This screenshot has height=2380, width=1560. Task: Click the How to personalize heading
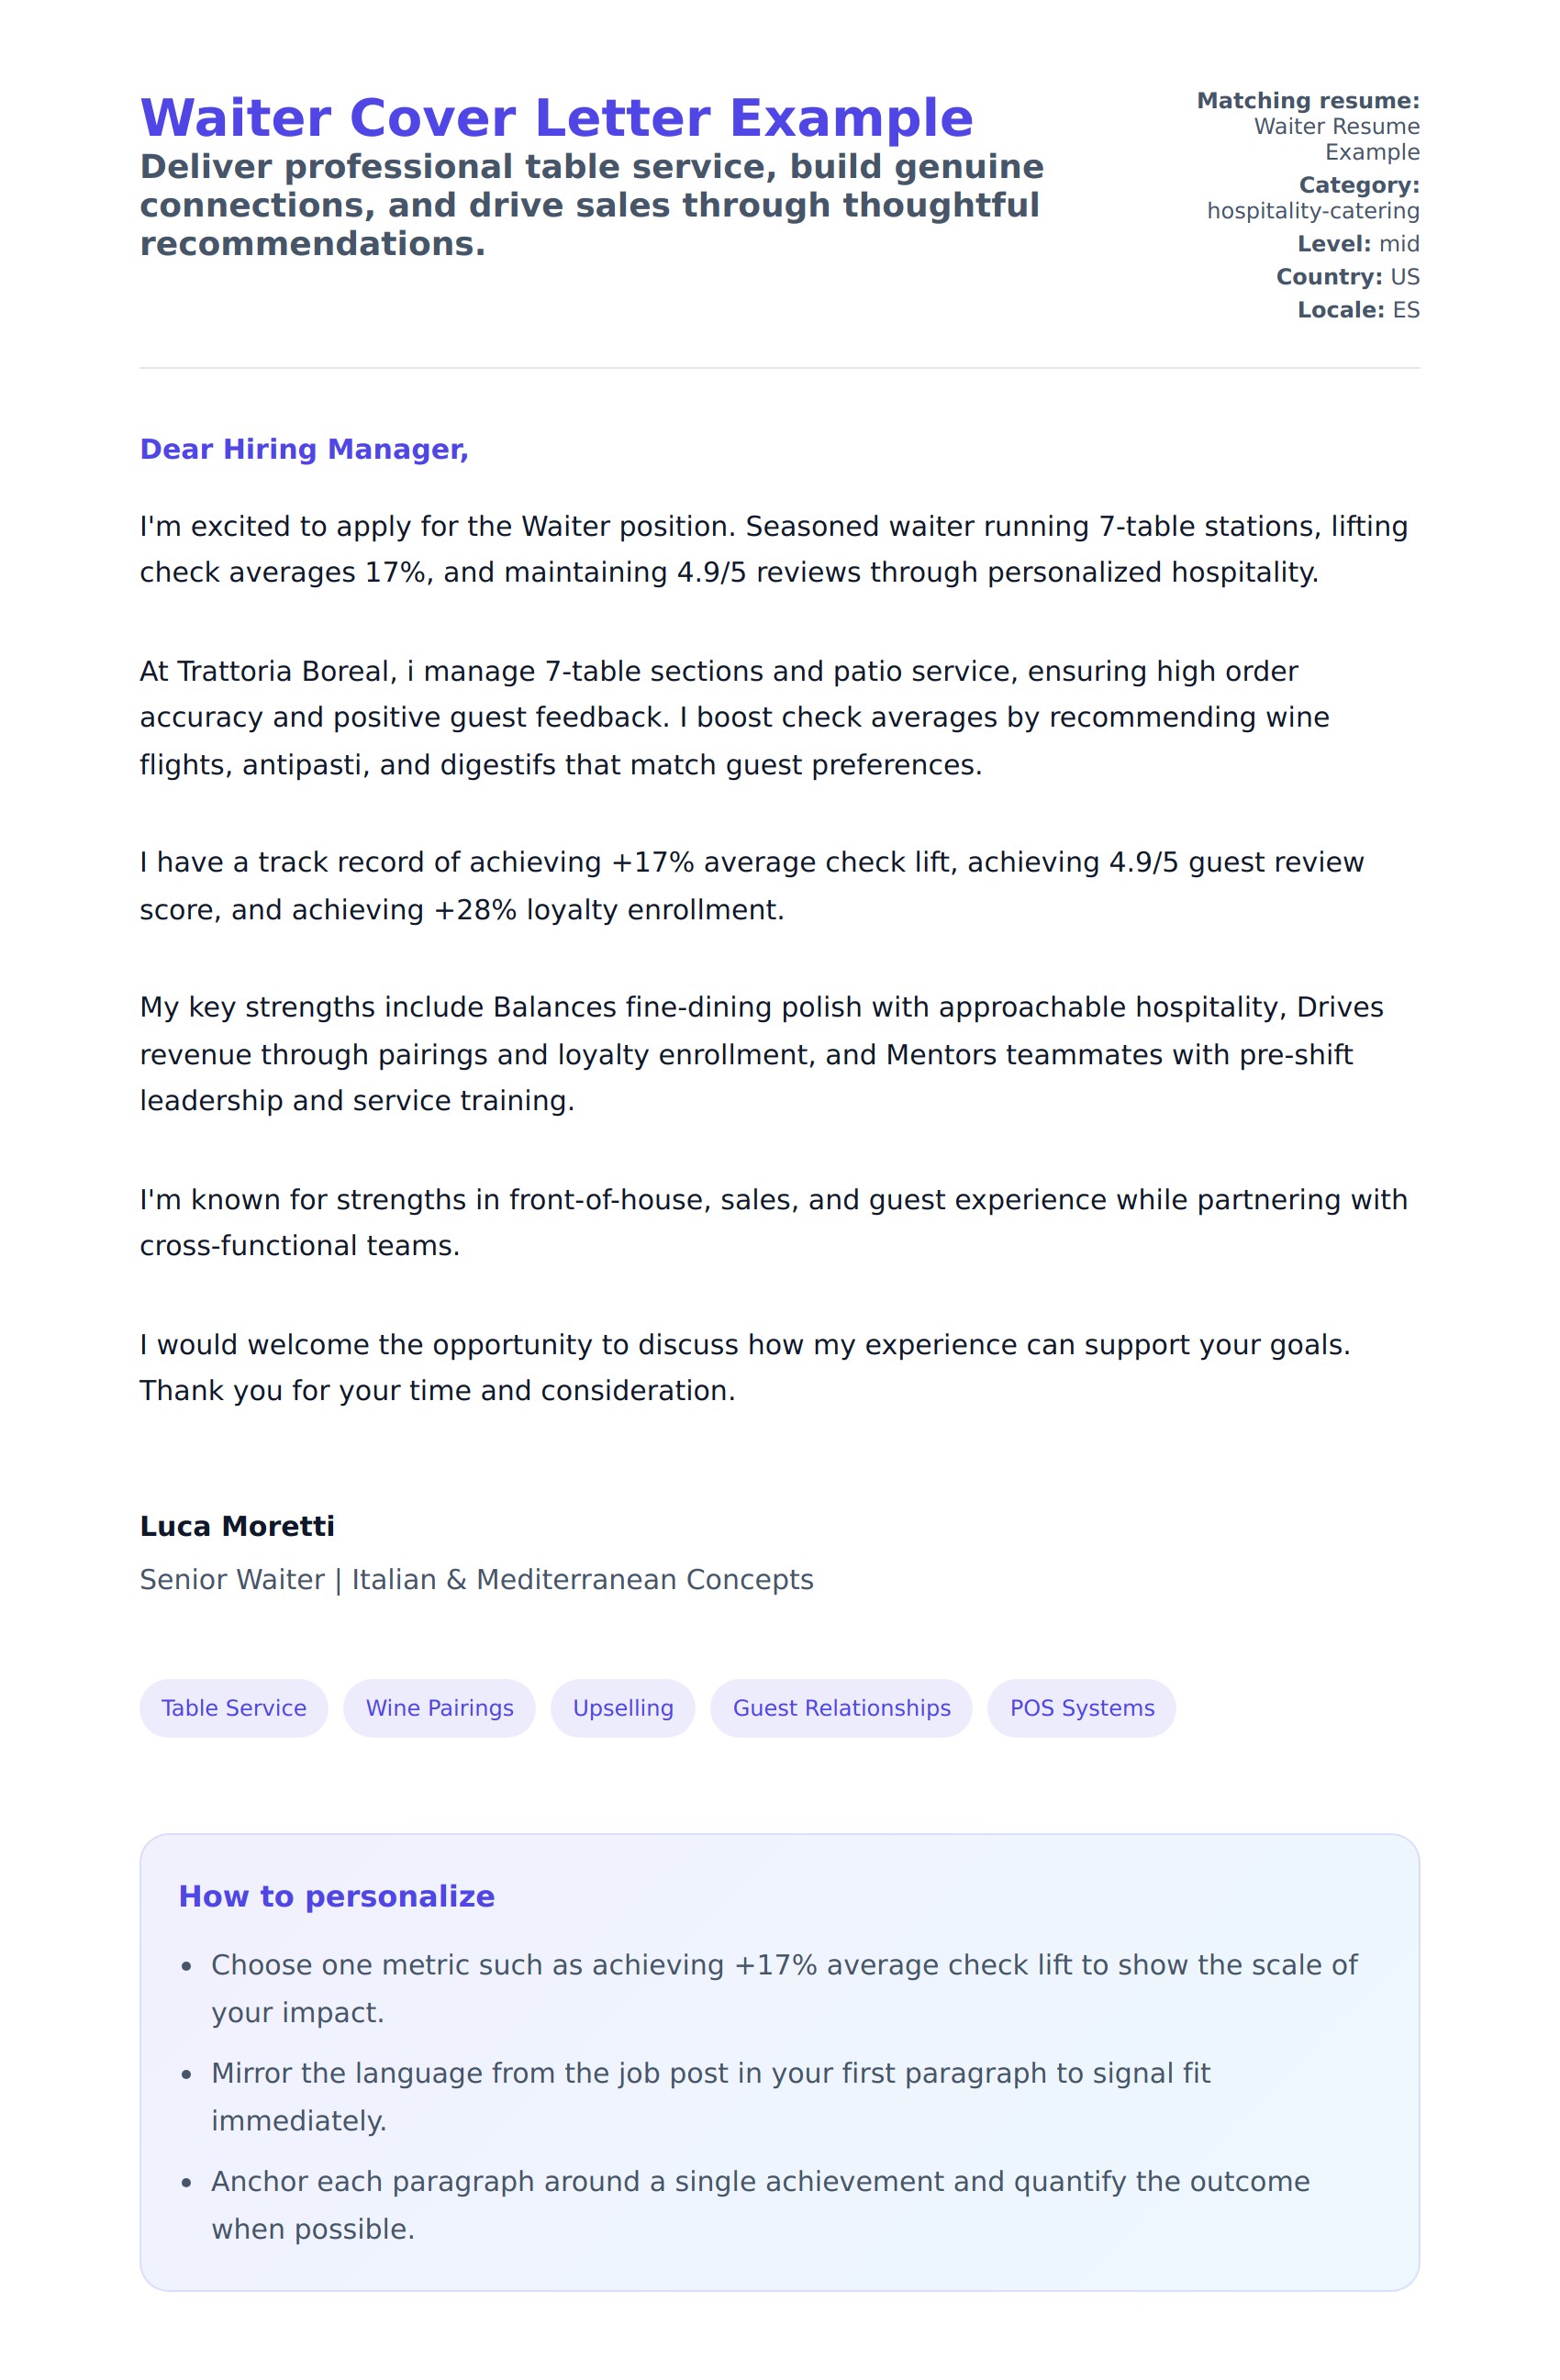[336, 1896]
